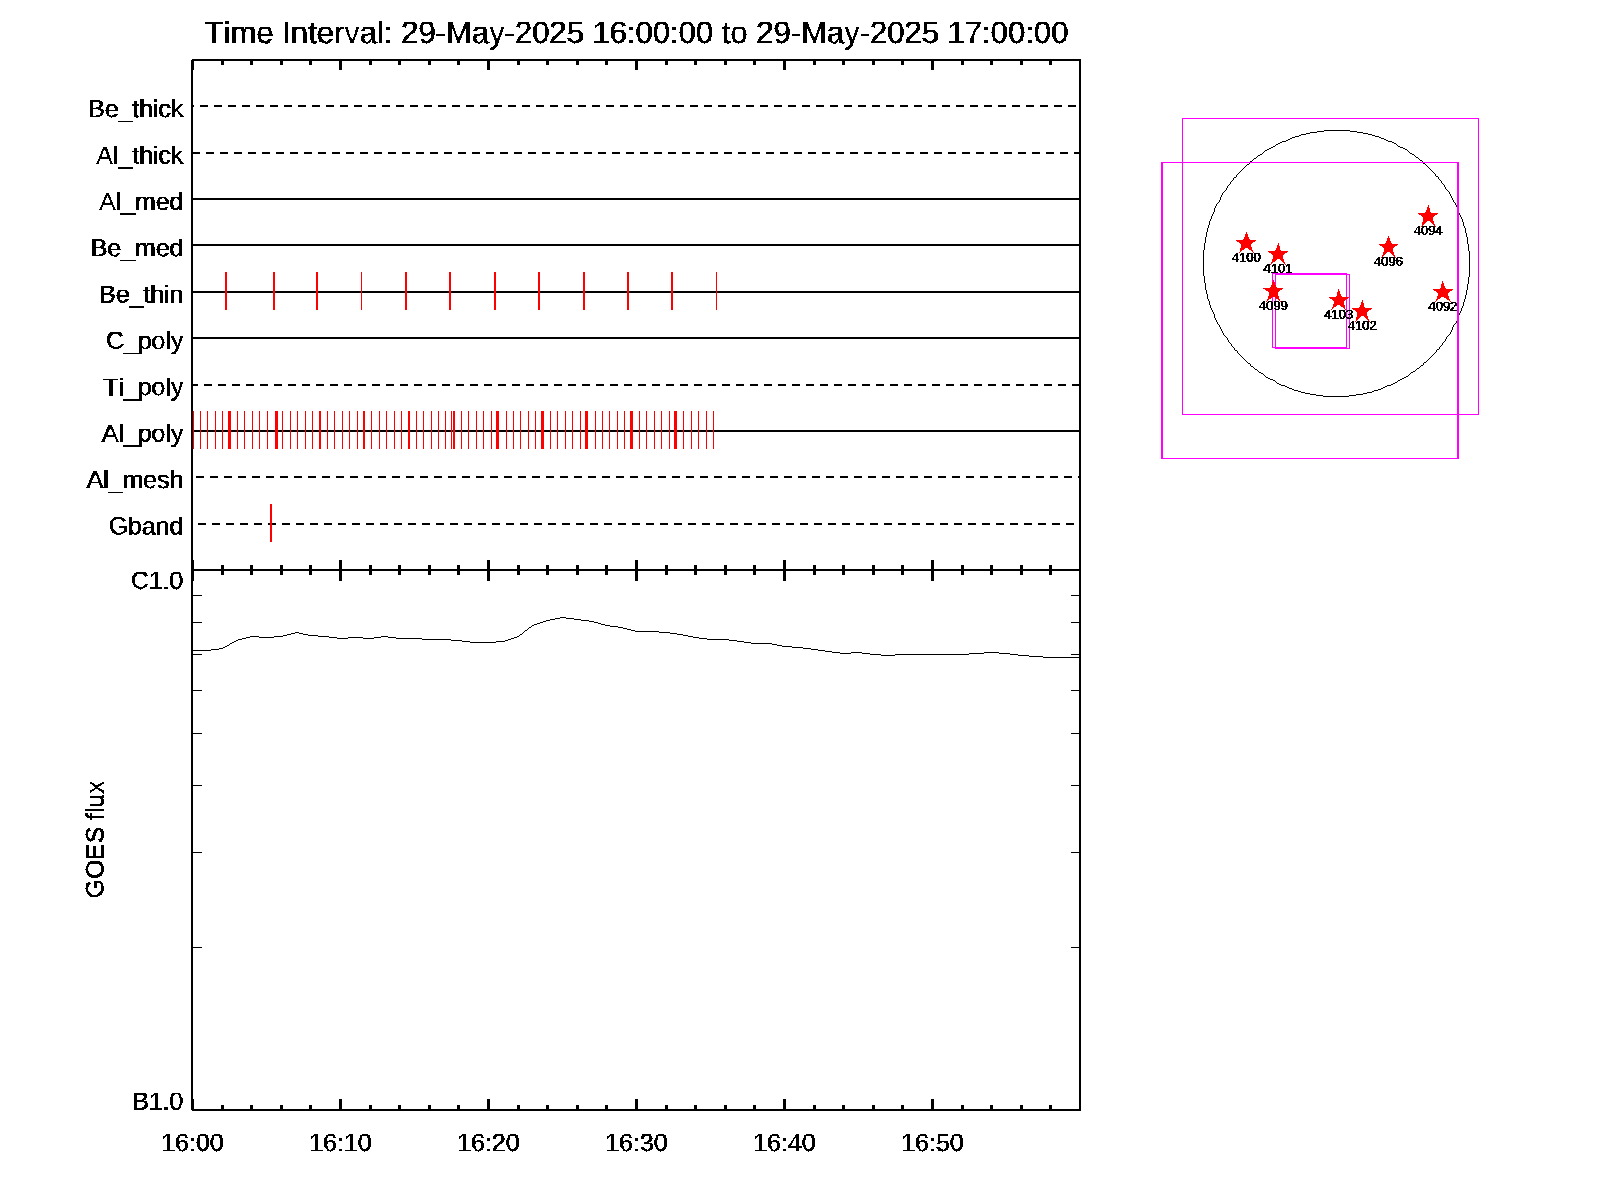The width and height of the screenshot is (1600, 1200).
Task: Click the last red Be_thin exposure tick
Action: tap(716, 291)
